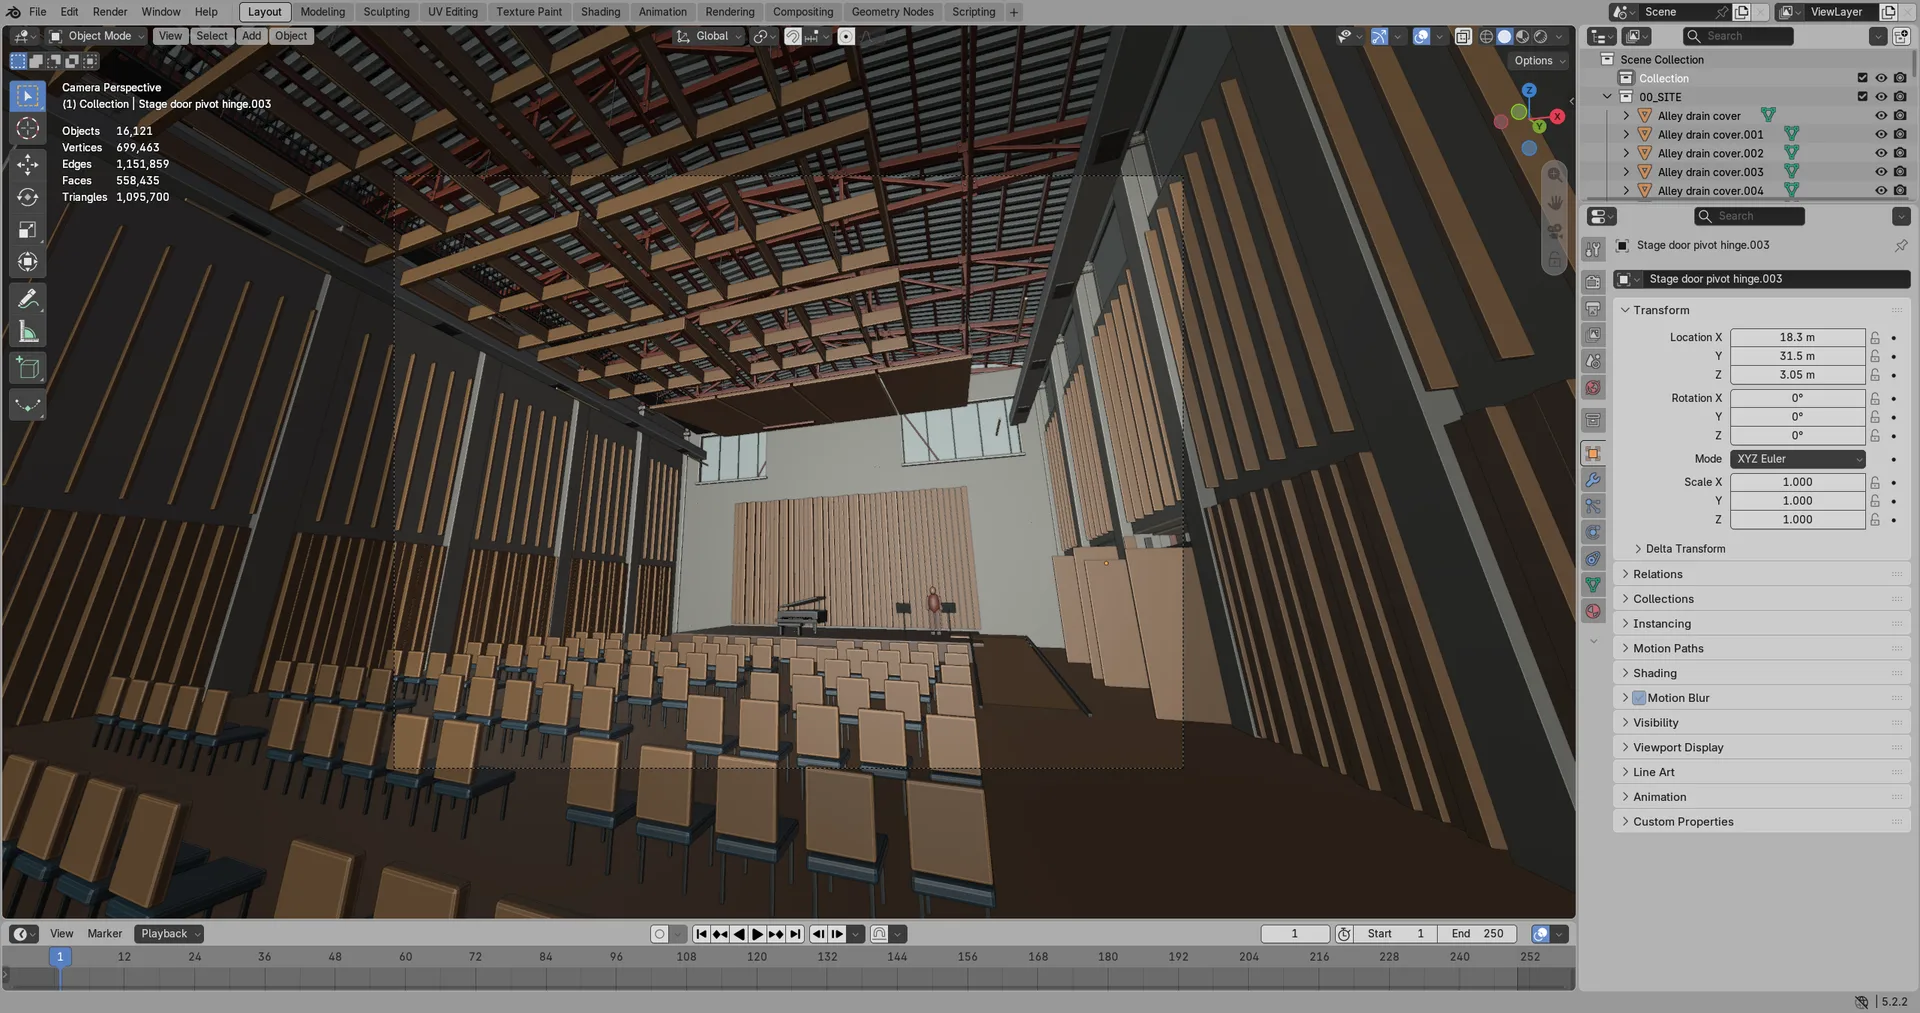Select the Measure tool
Screen dimensions: 1920x1013
pyautogui.click(x=28, y=332)
